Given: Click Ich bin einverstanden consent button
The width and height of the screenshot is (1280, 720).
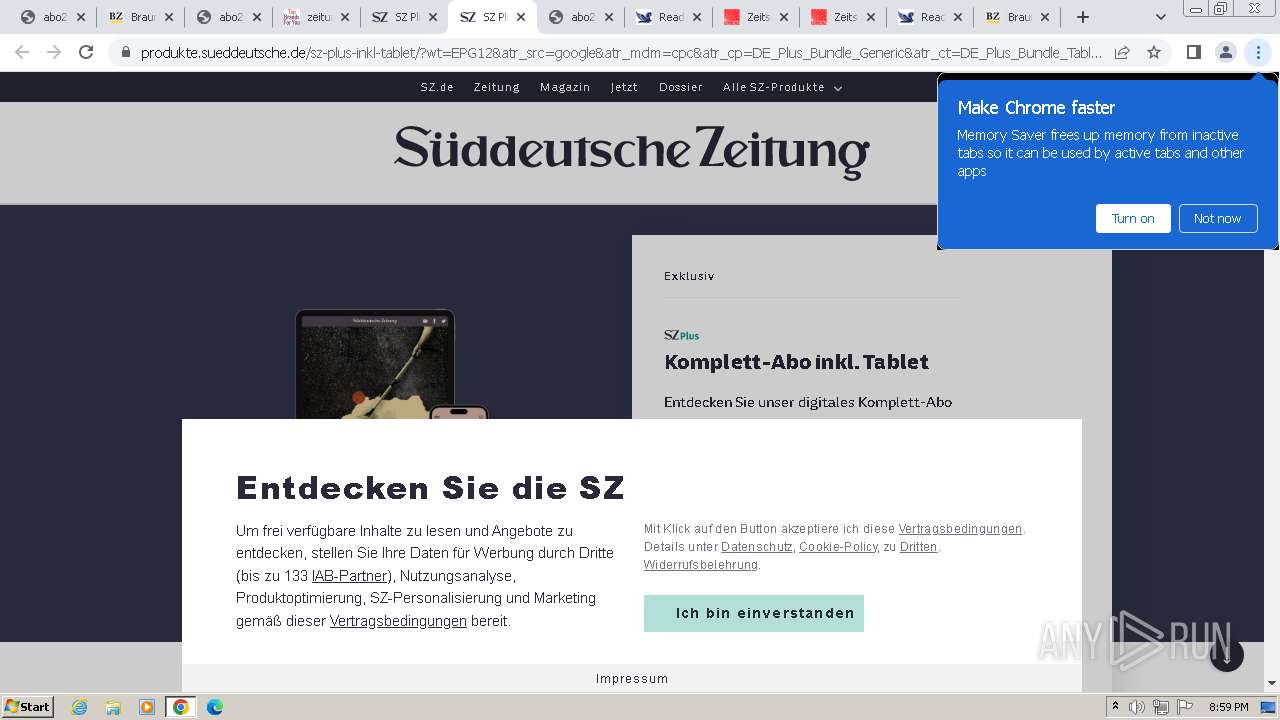Looking at the screenshot, I should (x=754, y=613).
